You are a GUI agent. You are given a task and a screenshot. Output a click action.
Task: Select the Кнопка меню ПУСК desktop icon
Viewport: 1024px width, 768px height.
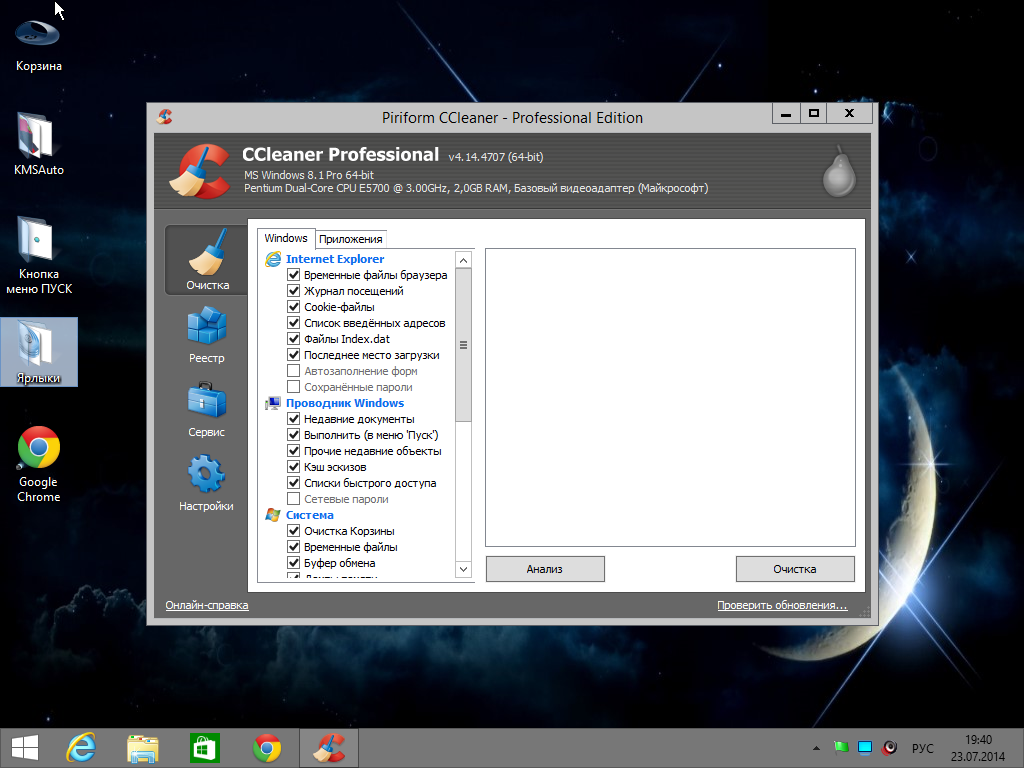tap(39, 255)
